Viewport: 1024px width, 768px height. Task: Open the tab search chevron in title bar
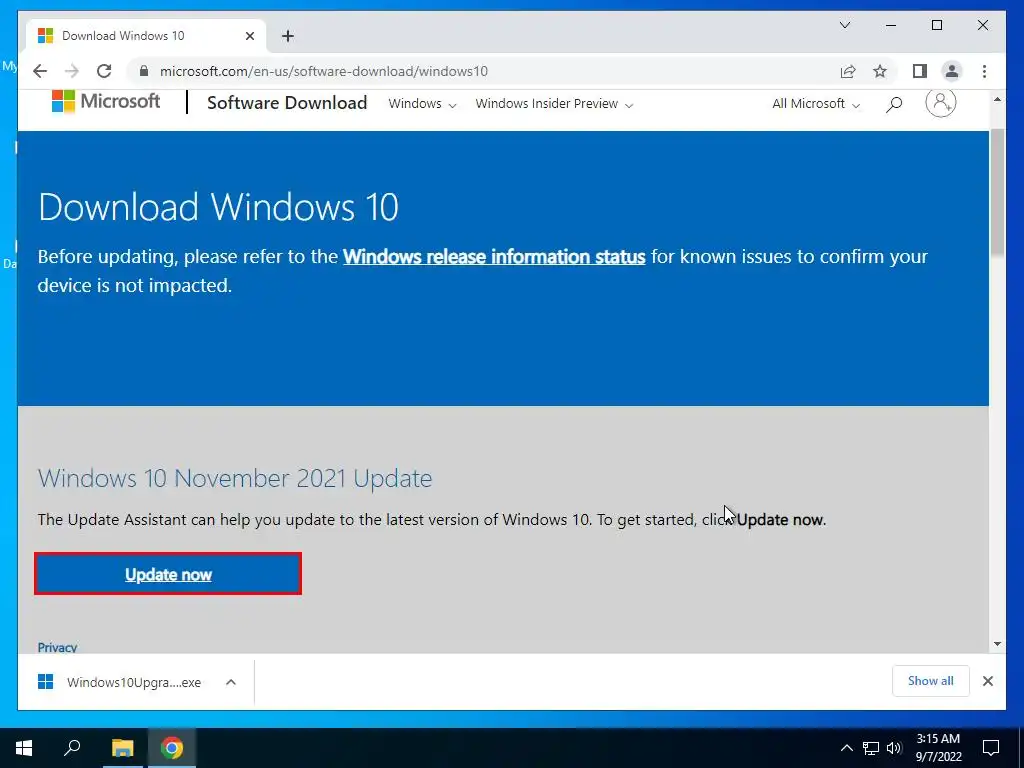tap(845, 25)
